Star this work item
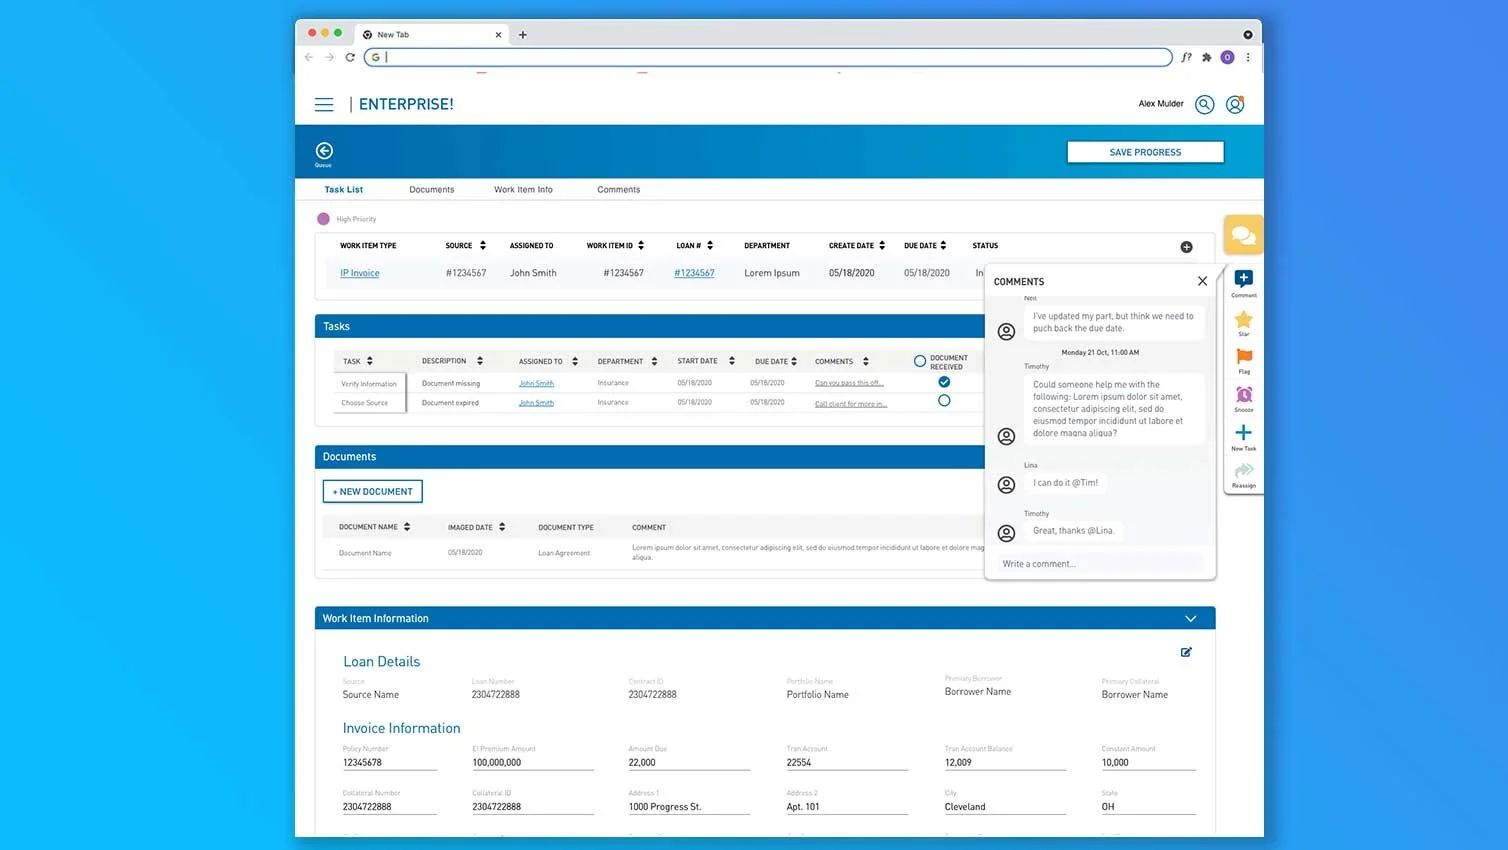This screenshot has width=1508, height=850. pyautogui.click(x=1244, y=319)
